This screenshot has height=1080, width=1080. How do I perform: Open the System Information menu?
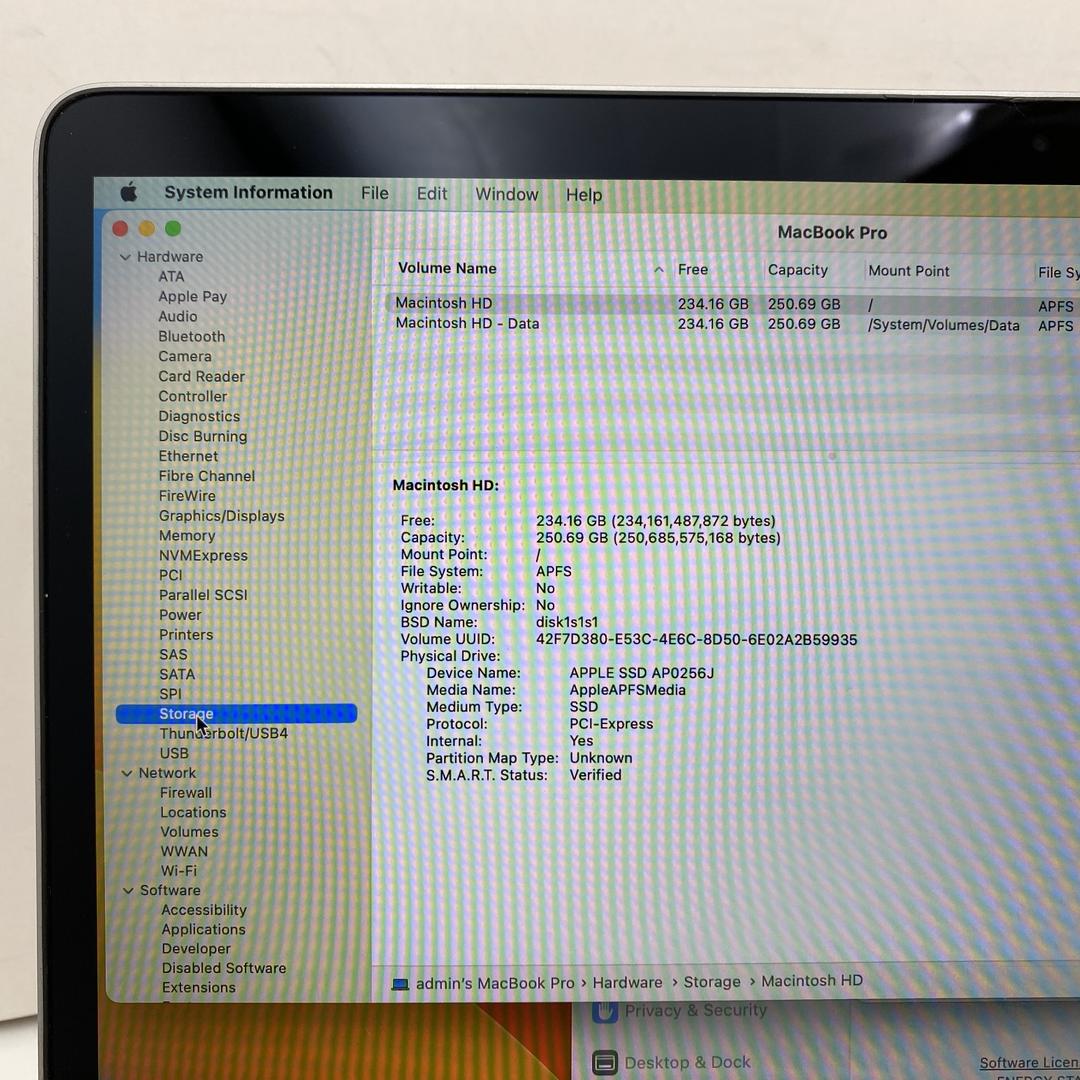[x=248, y=193]
